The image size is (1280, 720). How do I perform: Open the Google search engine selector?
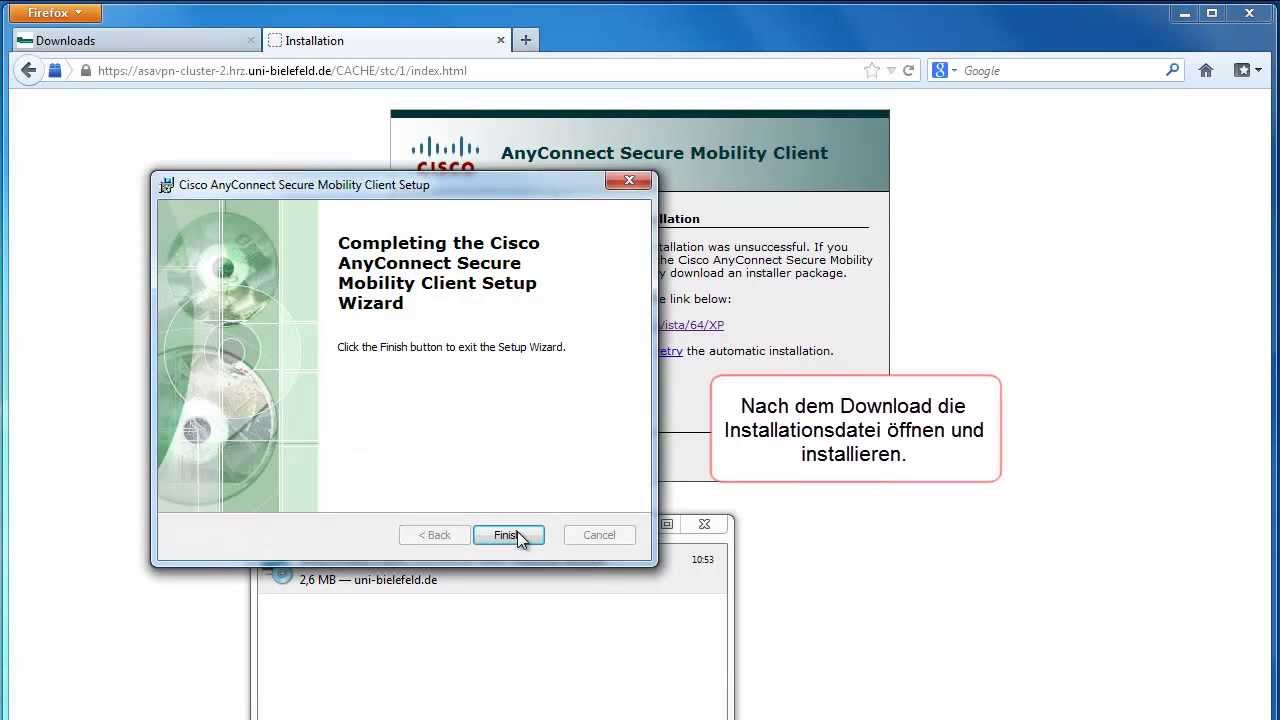click(945, 70)
